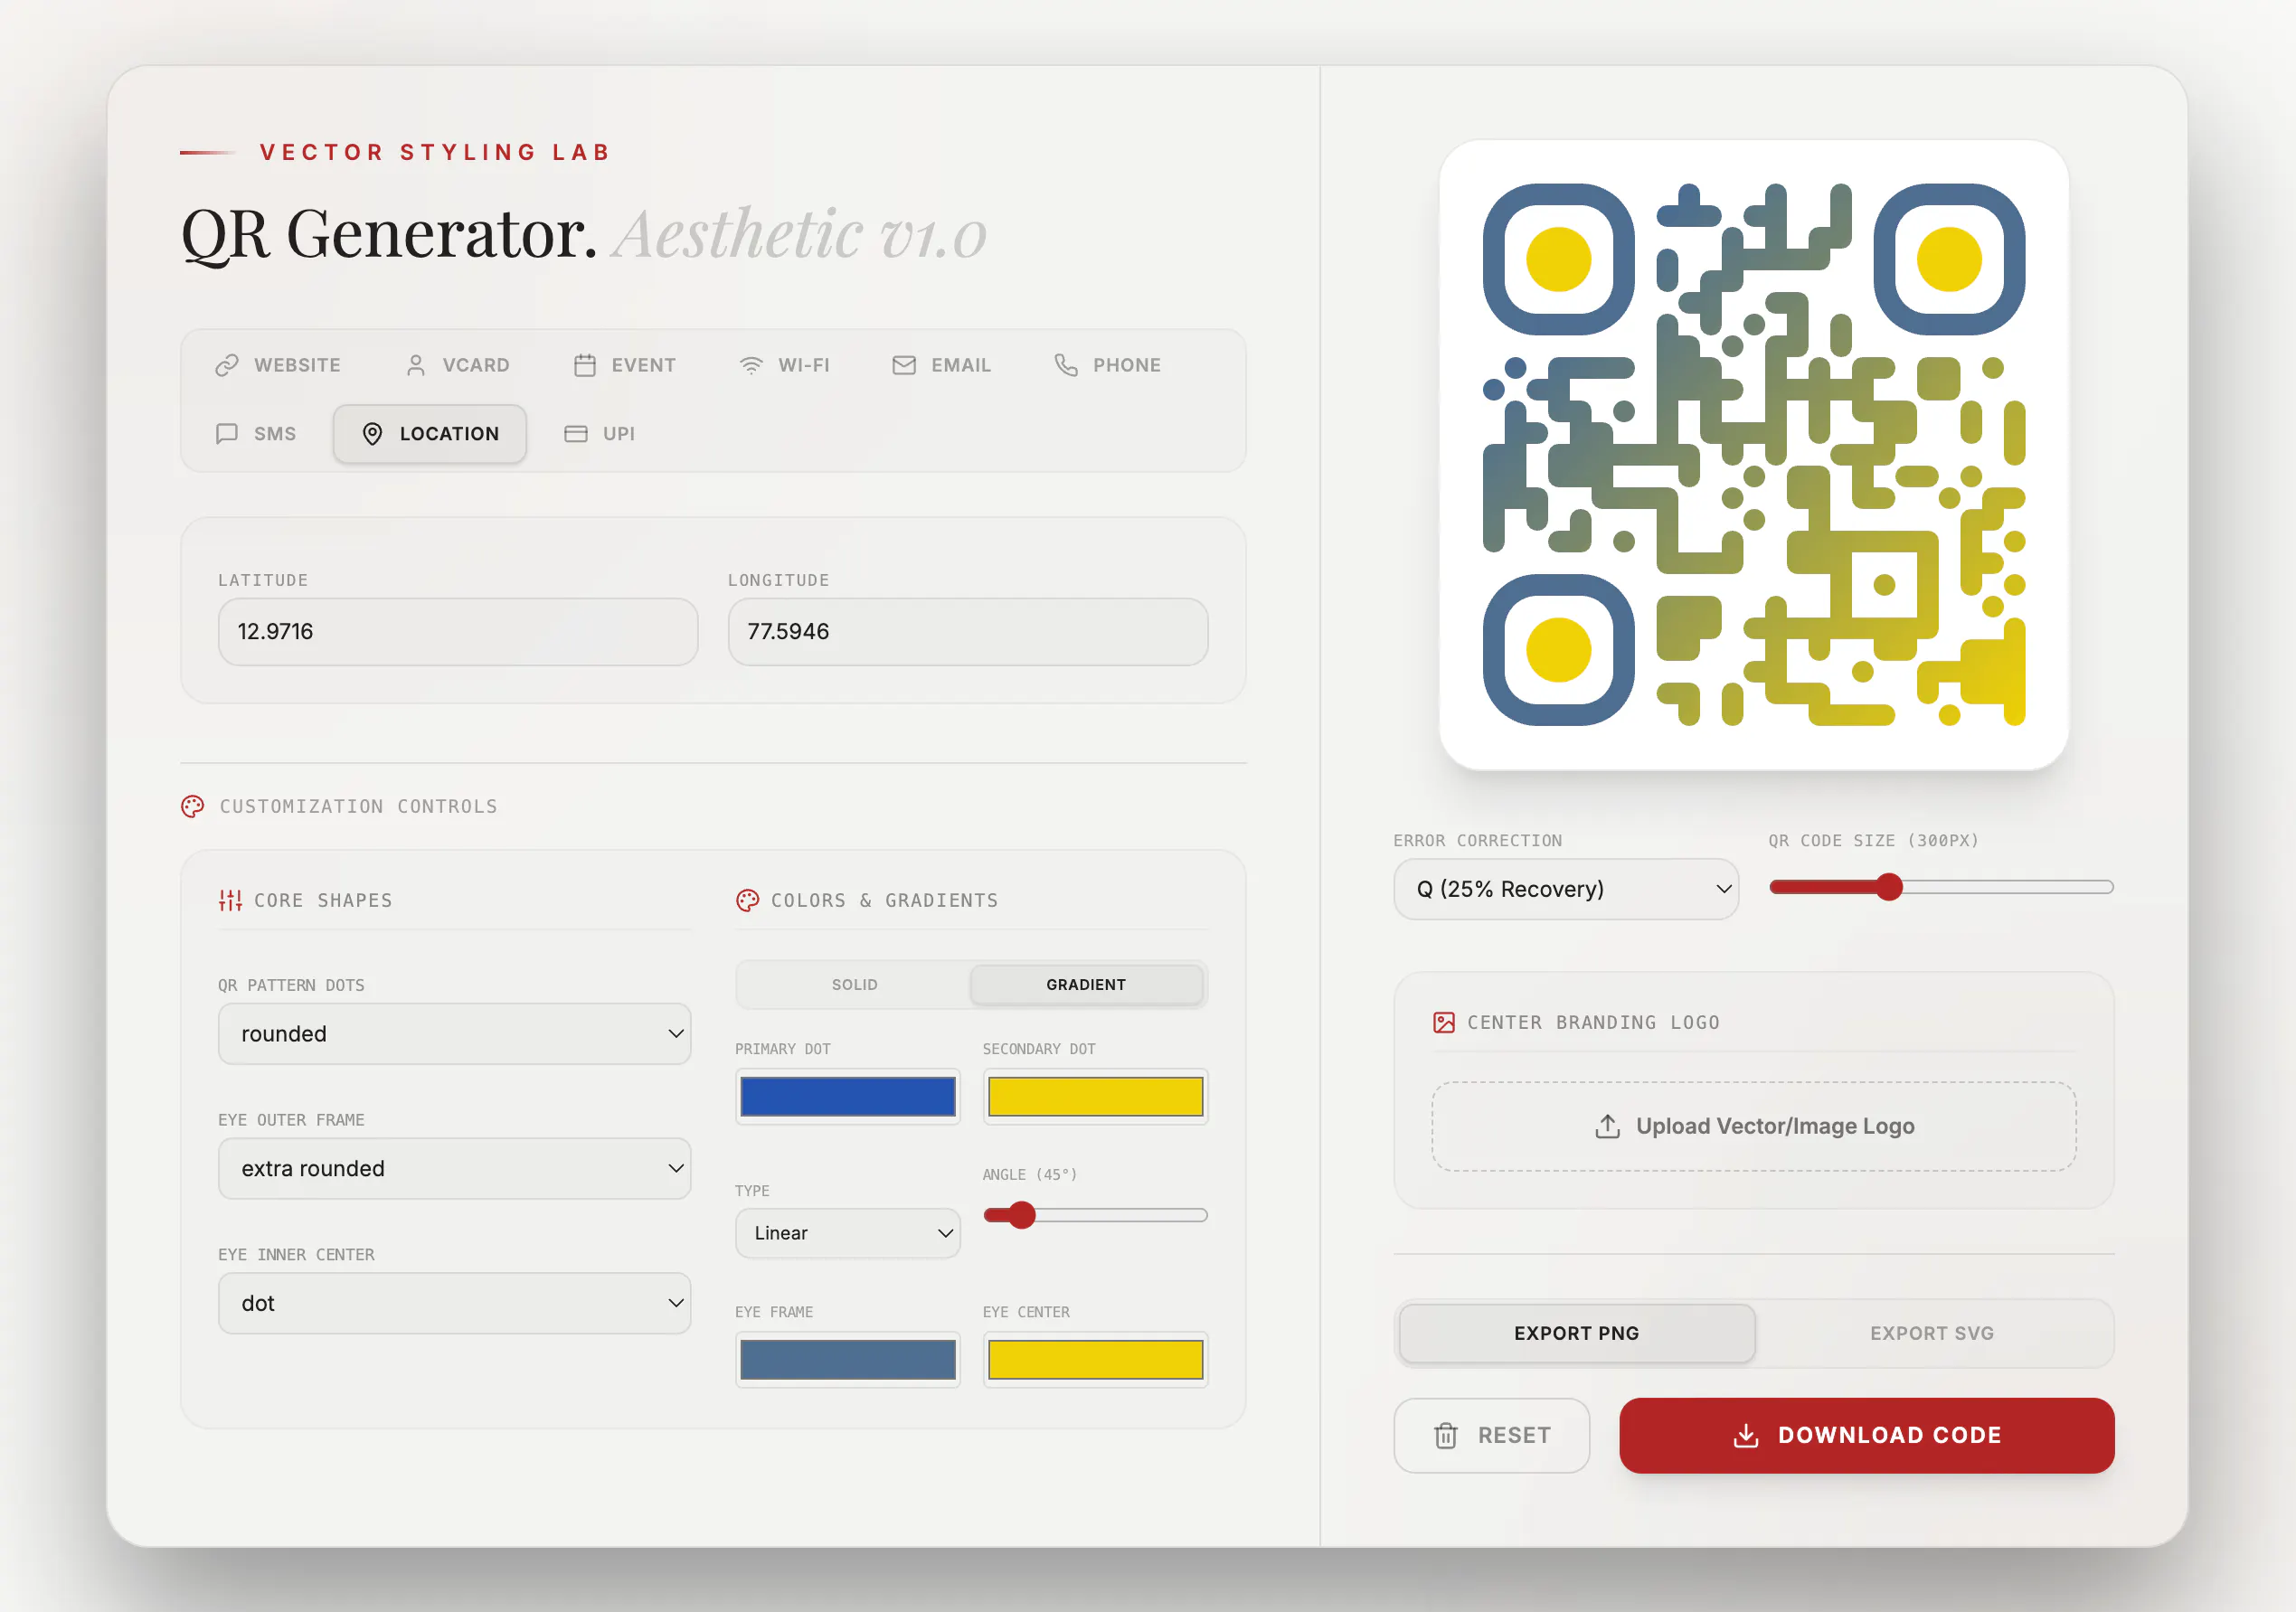Open the Eye Center color swatch
The width and height of the screenshot is (2296, 1612).
(1096, 1360)
